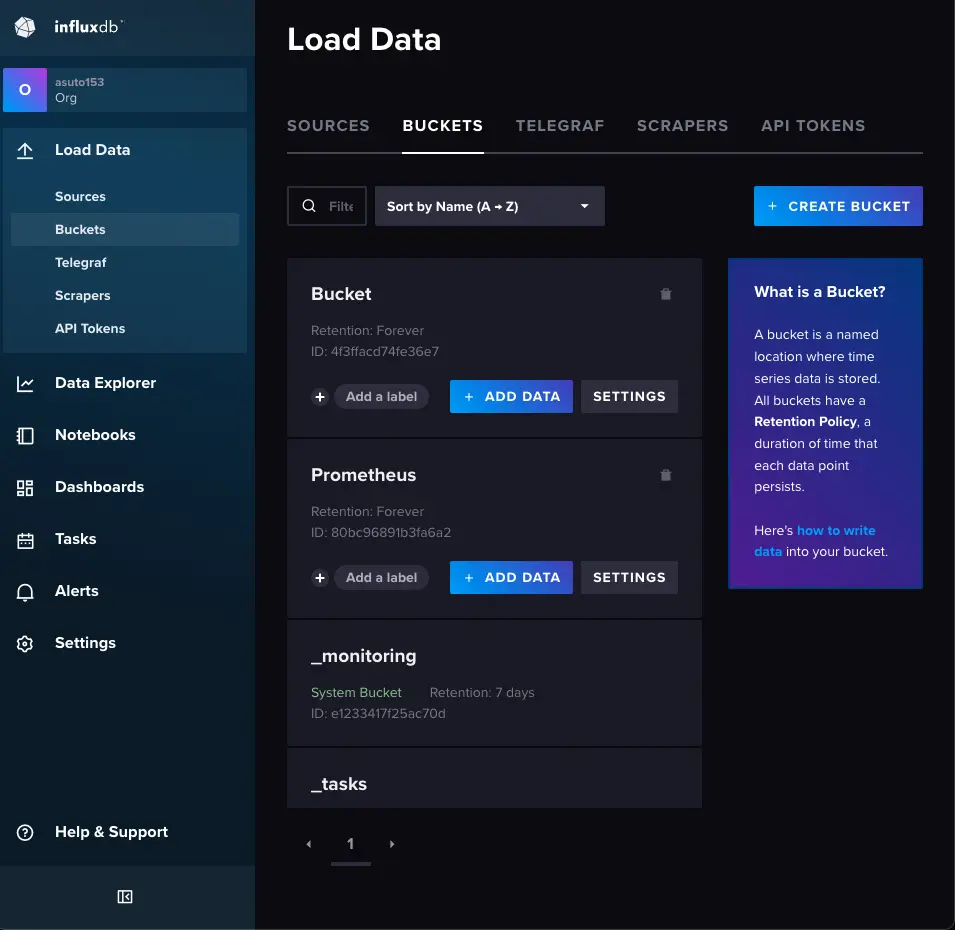
Task: Switch to the TELEGRAF tab
Action: click(x=560, y=125)
